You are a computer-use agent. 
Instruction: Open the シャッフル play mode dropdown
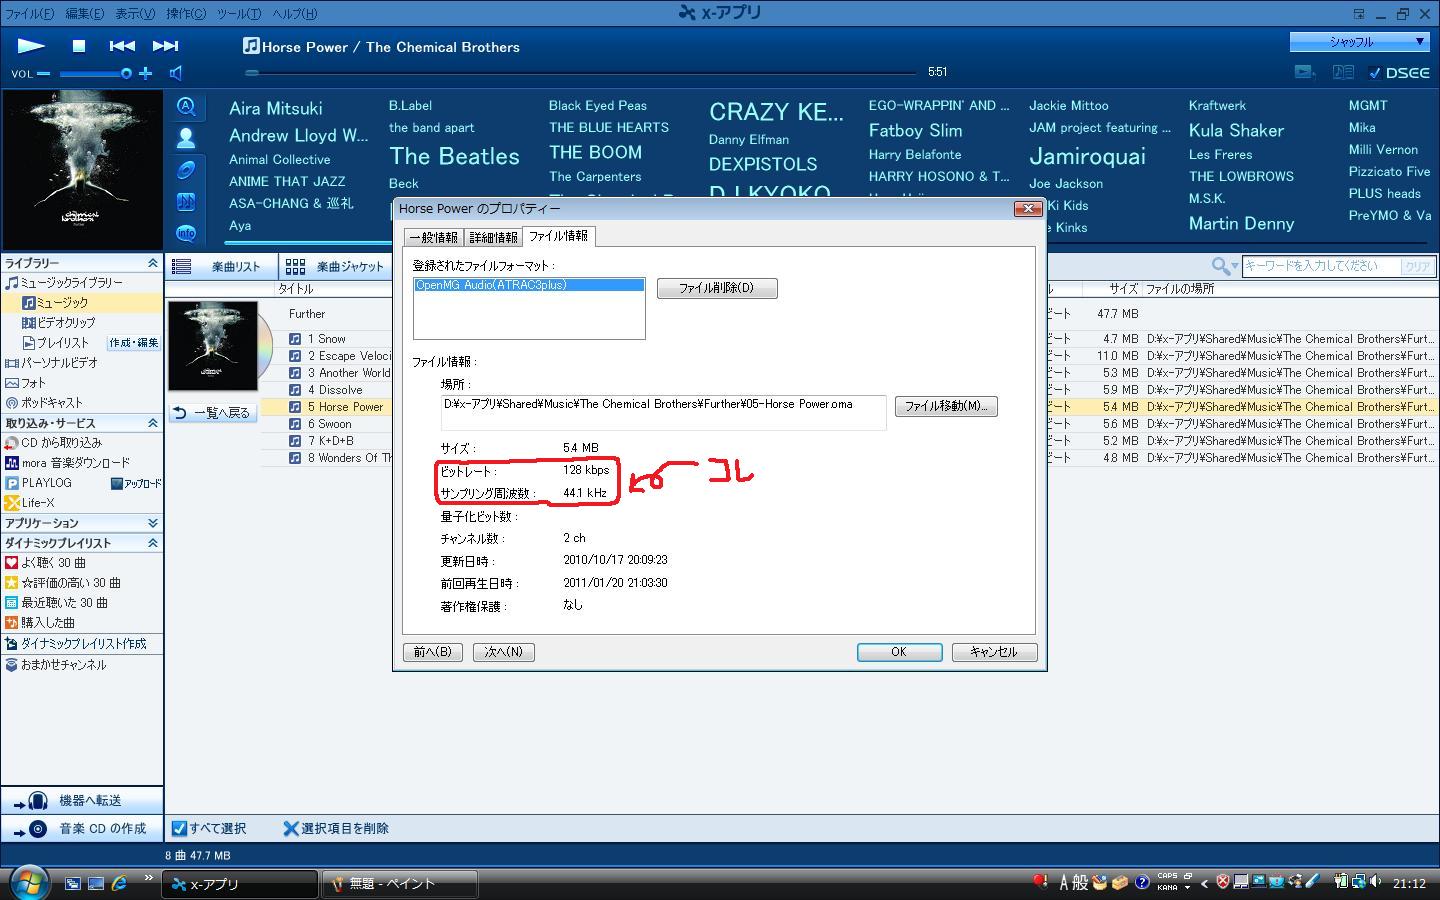pos(1359,42)
